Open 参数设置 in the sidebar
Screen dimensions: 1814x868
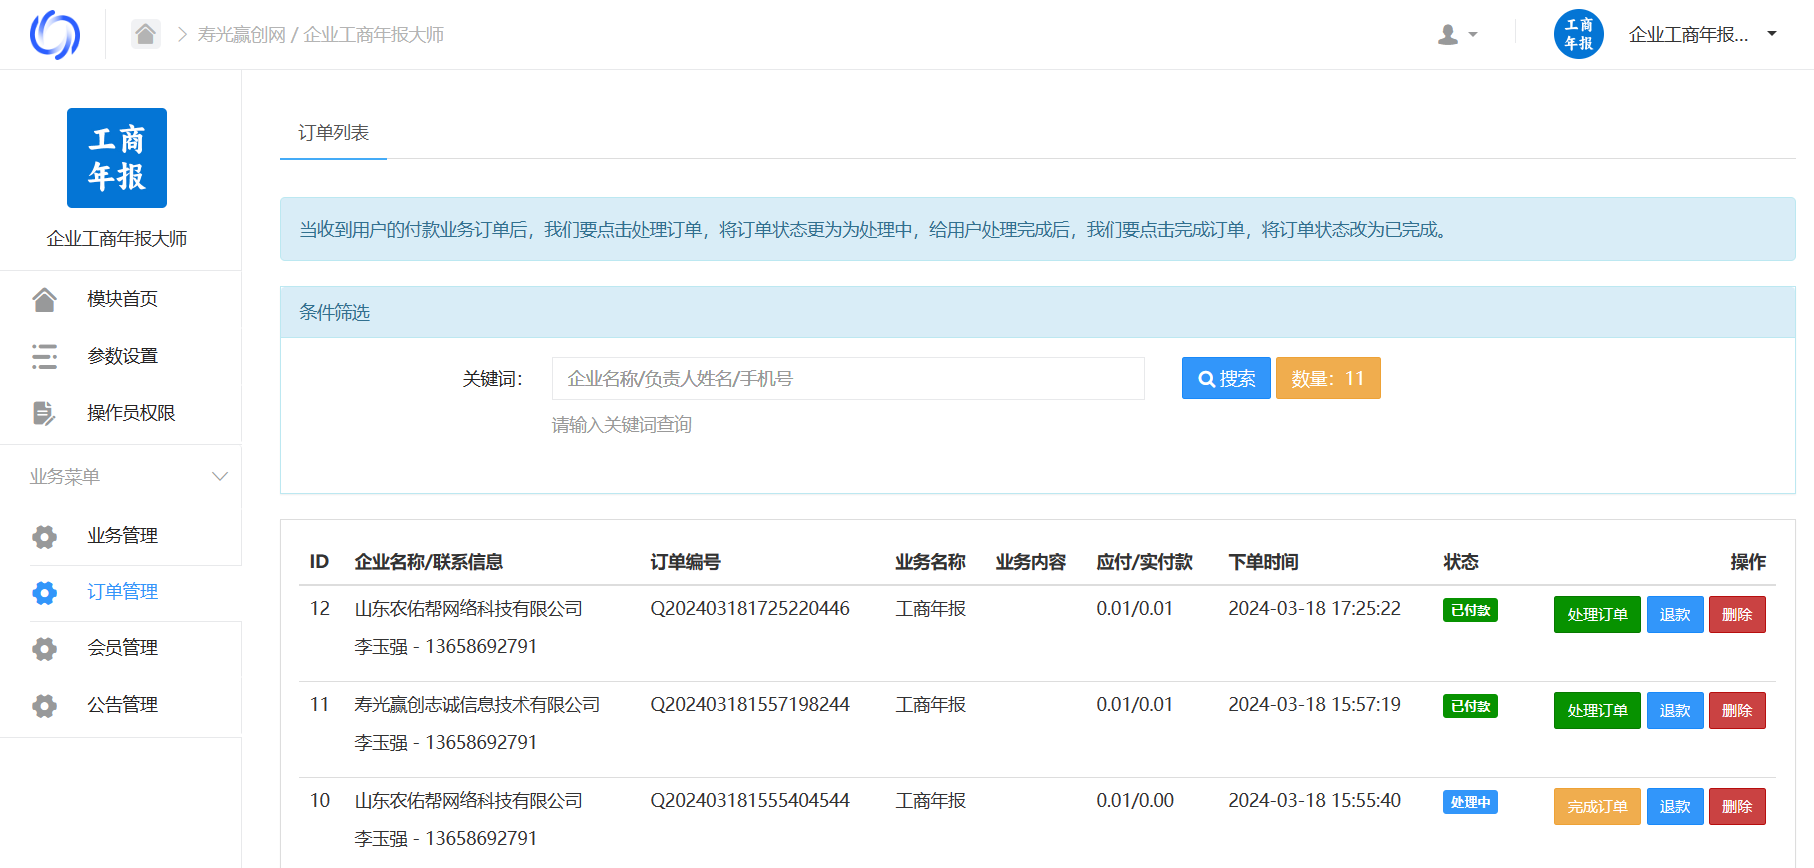click(x=121, y=356)
